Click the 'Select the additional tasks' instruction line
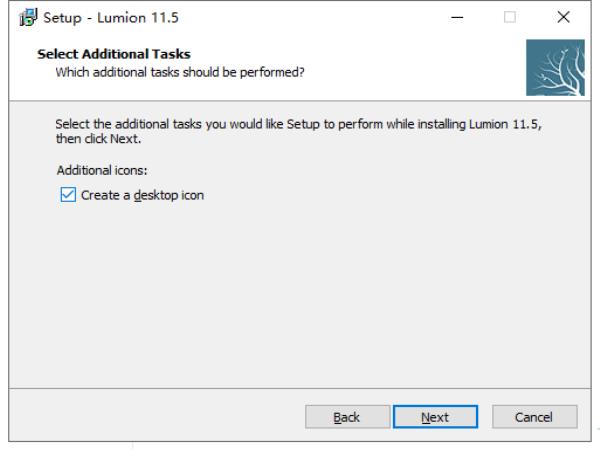The image size is (600, 450). point(298,124)
